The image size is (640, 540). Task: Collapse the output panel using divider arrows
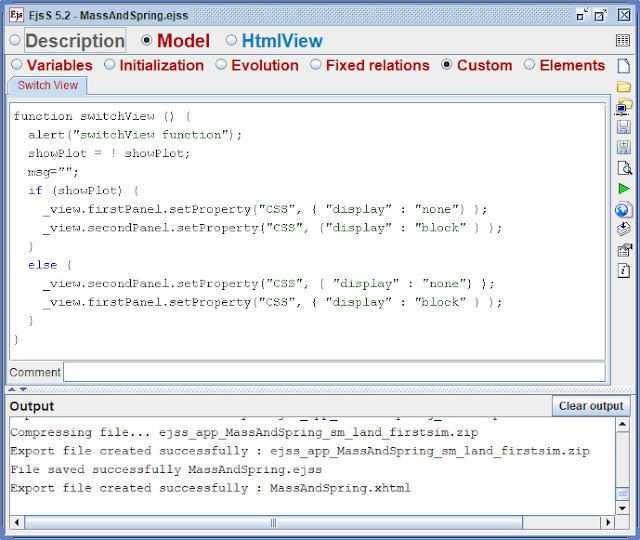coord(23,389)
